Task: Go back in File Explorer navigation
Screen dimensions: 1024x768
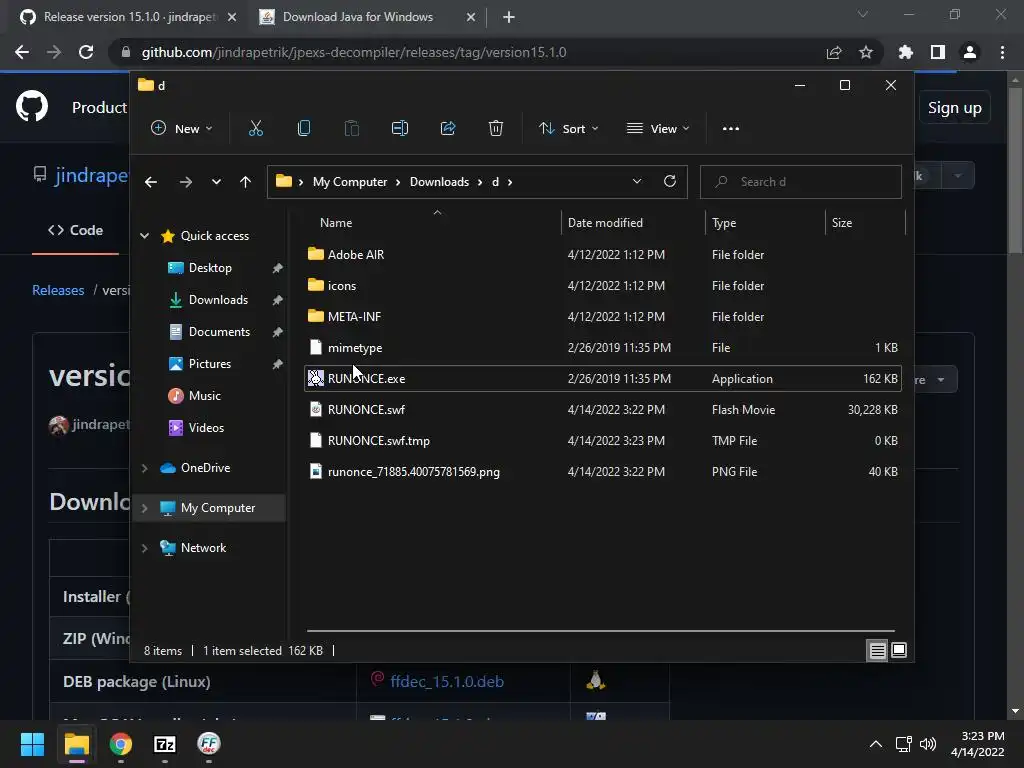Action: coord(151,182)
